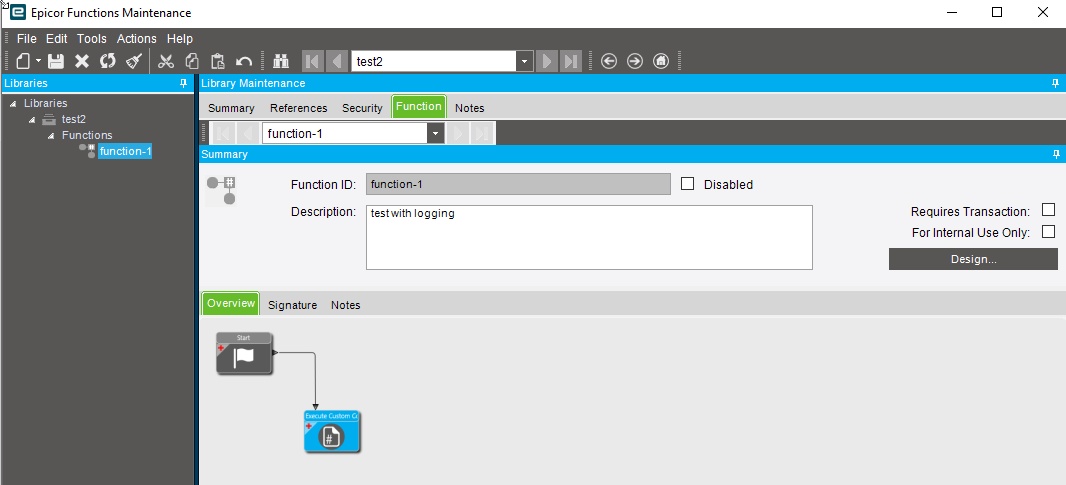Click the Delete X toolbar icon

(x=82, y=61)
